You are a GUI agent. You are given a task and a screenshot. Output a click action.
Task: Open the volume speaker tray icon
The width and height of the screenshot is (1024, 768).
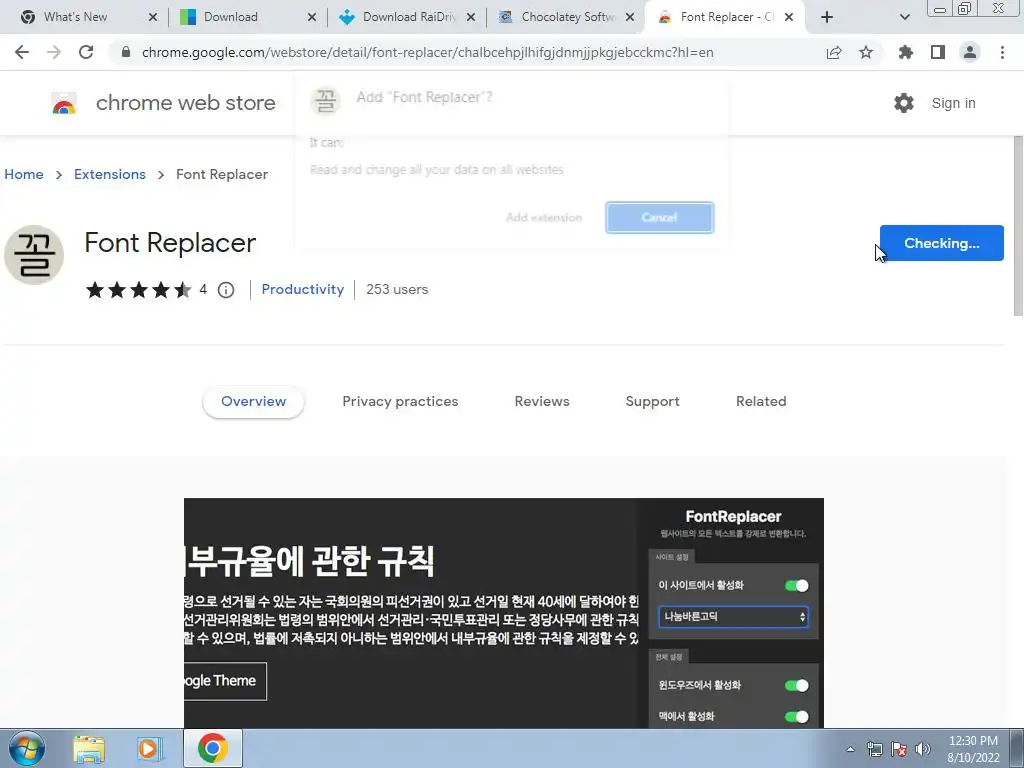click(923, 749)
